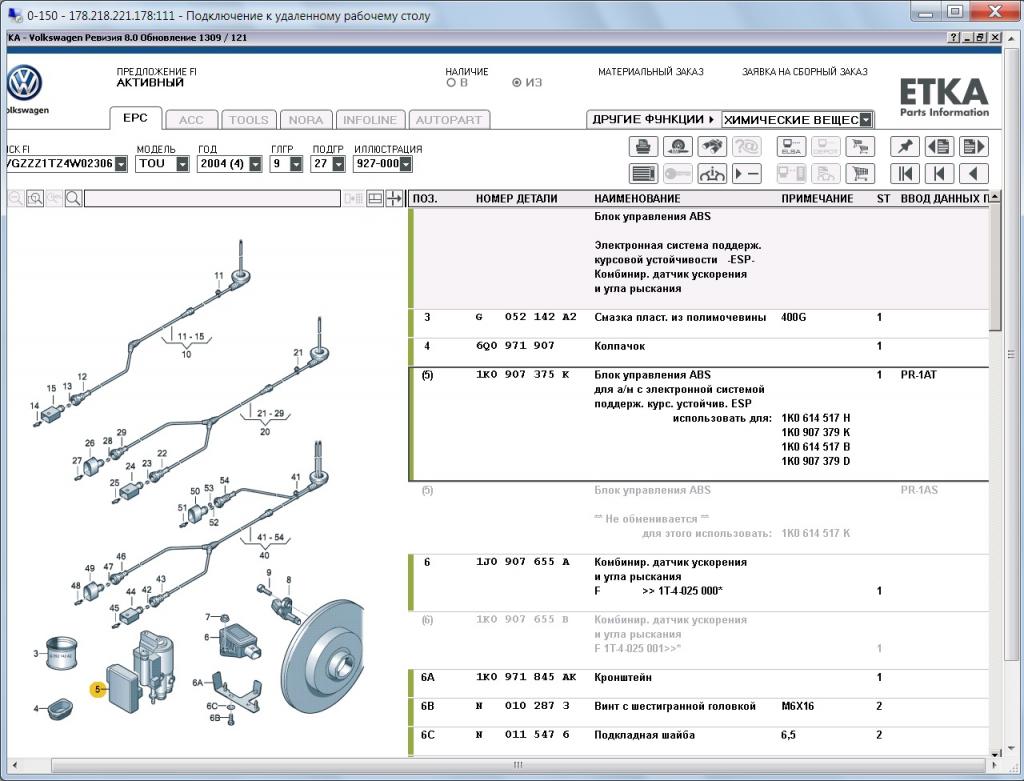The height and width of the screenshot is (781, 1024).
Task: Toggle the split layout view icon
Action: point(375,199)
